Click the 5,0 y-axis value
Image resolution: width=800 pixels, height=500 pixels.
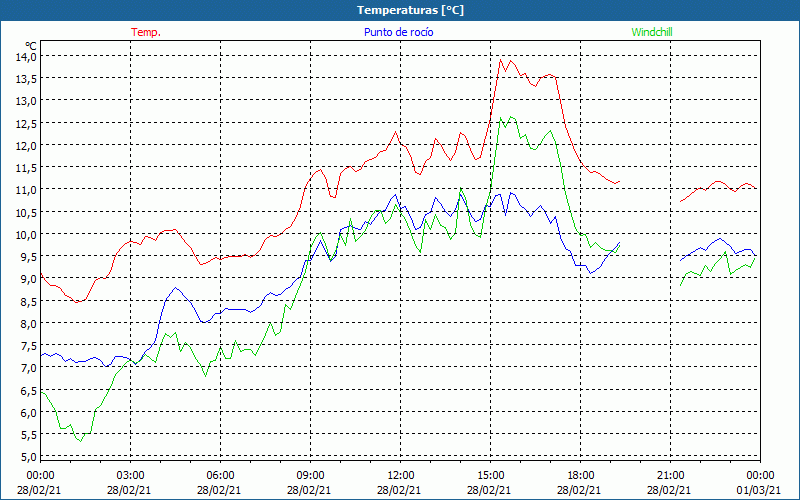pyautogui.click(x=28, y=457)
